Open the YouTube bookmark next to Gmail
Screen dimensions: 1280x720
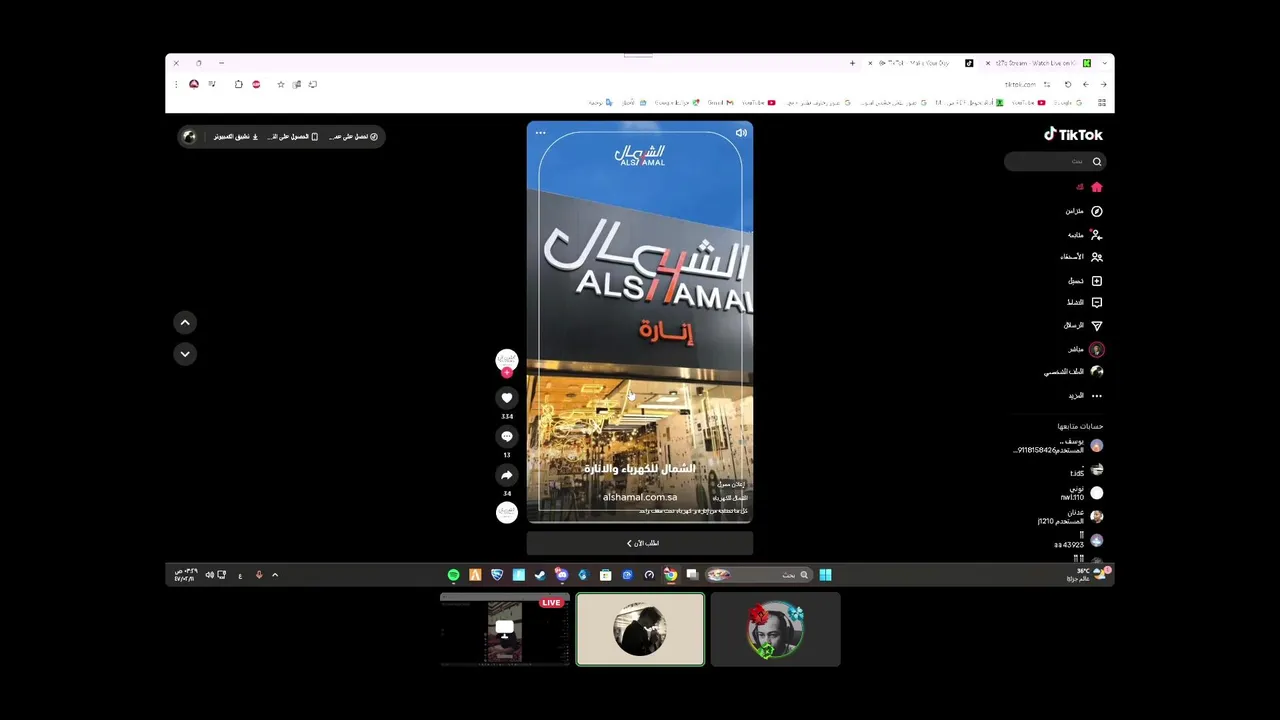[x=758, y=102]
